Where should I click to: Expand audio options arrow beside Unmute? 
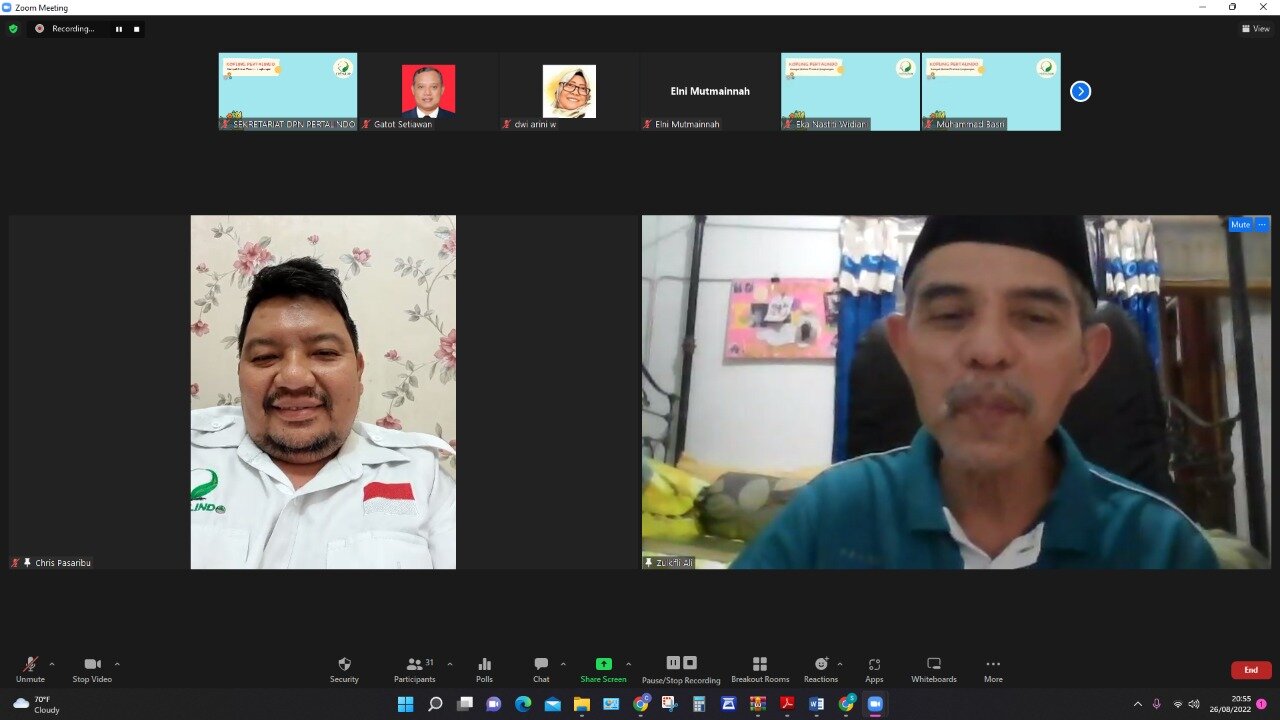coord(52,664)
